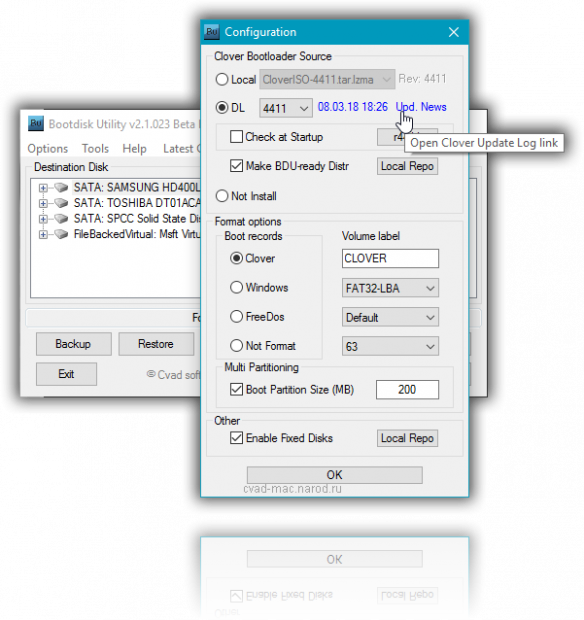Click the FileBackedVirtual Msft disk icon
This screenshot has width=584, height=620.
point(60,234)
